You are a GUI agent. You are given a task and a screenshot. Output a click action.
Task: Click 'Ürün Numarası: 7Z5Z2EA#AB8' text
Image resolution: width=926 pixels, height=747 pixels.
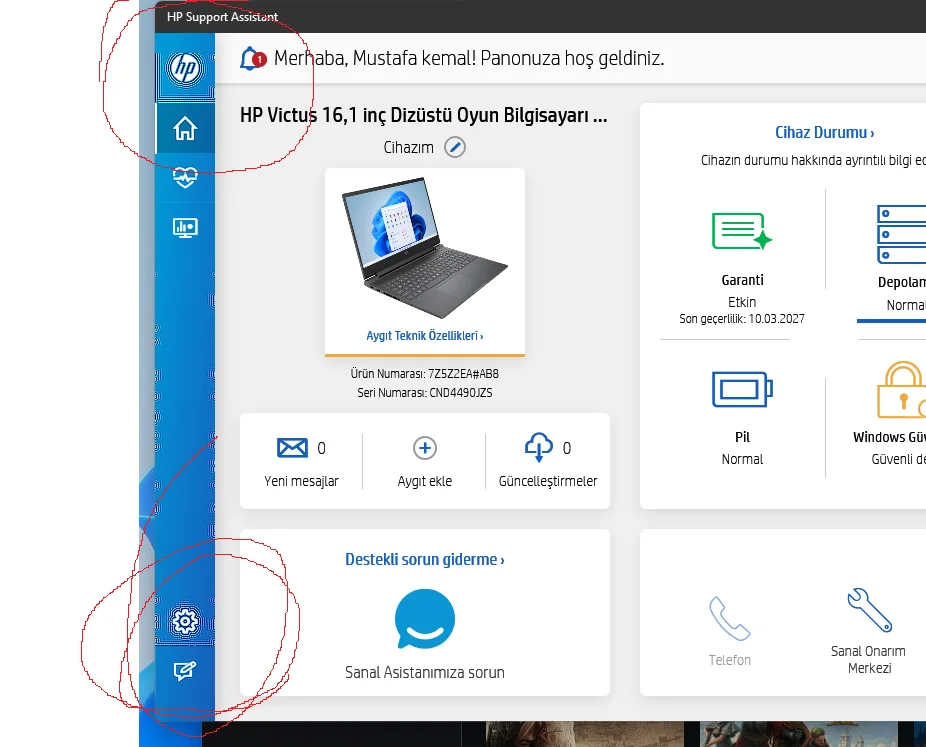click(425, 374)
